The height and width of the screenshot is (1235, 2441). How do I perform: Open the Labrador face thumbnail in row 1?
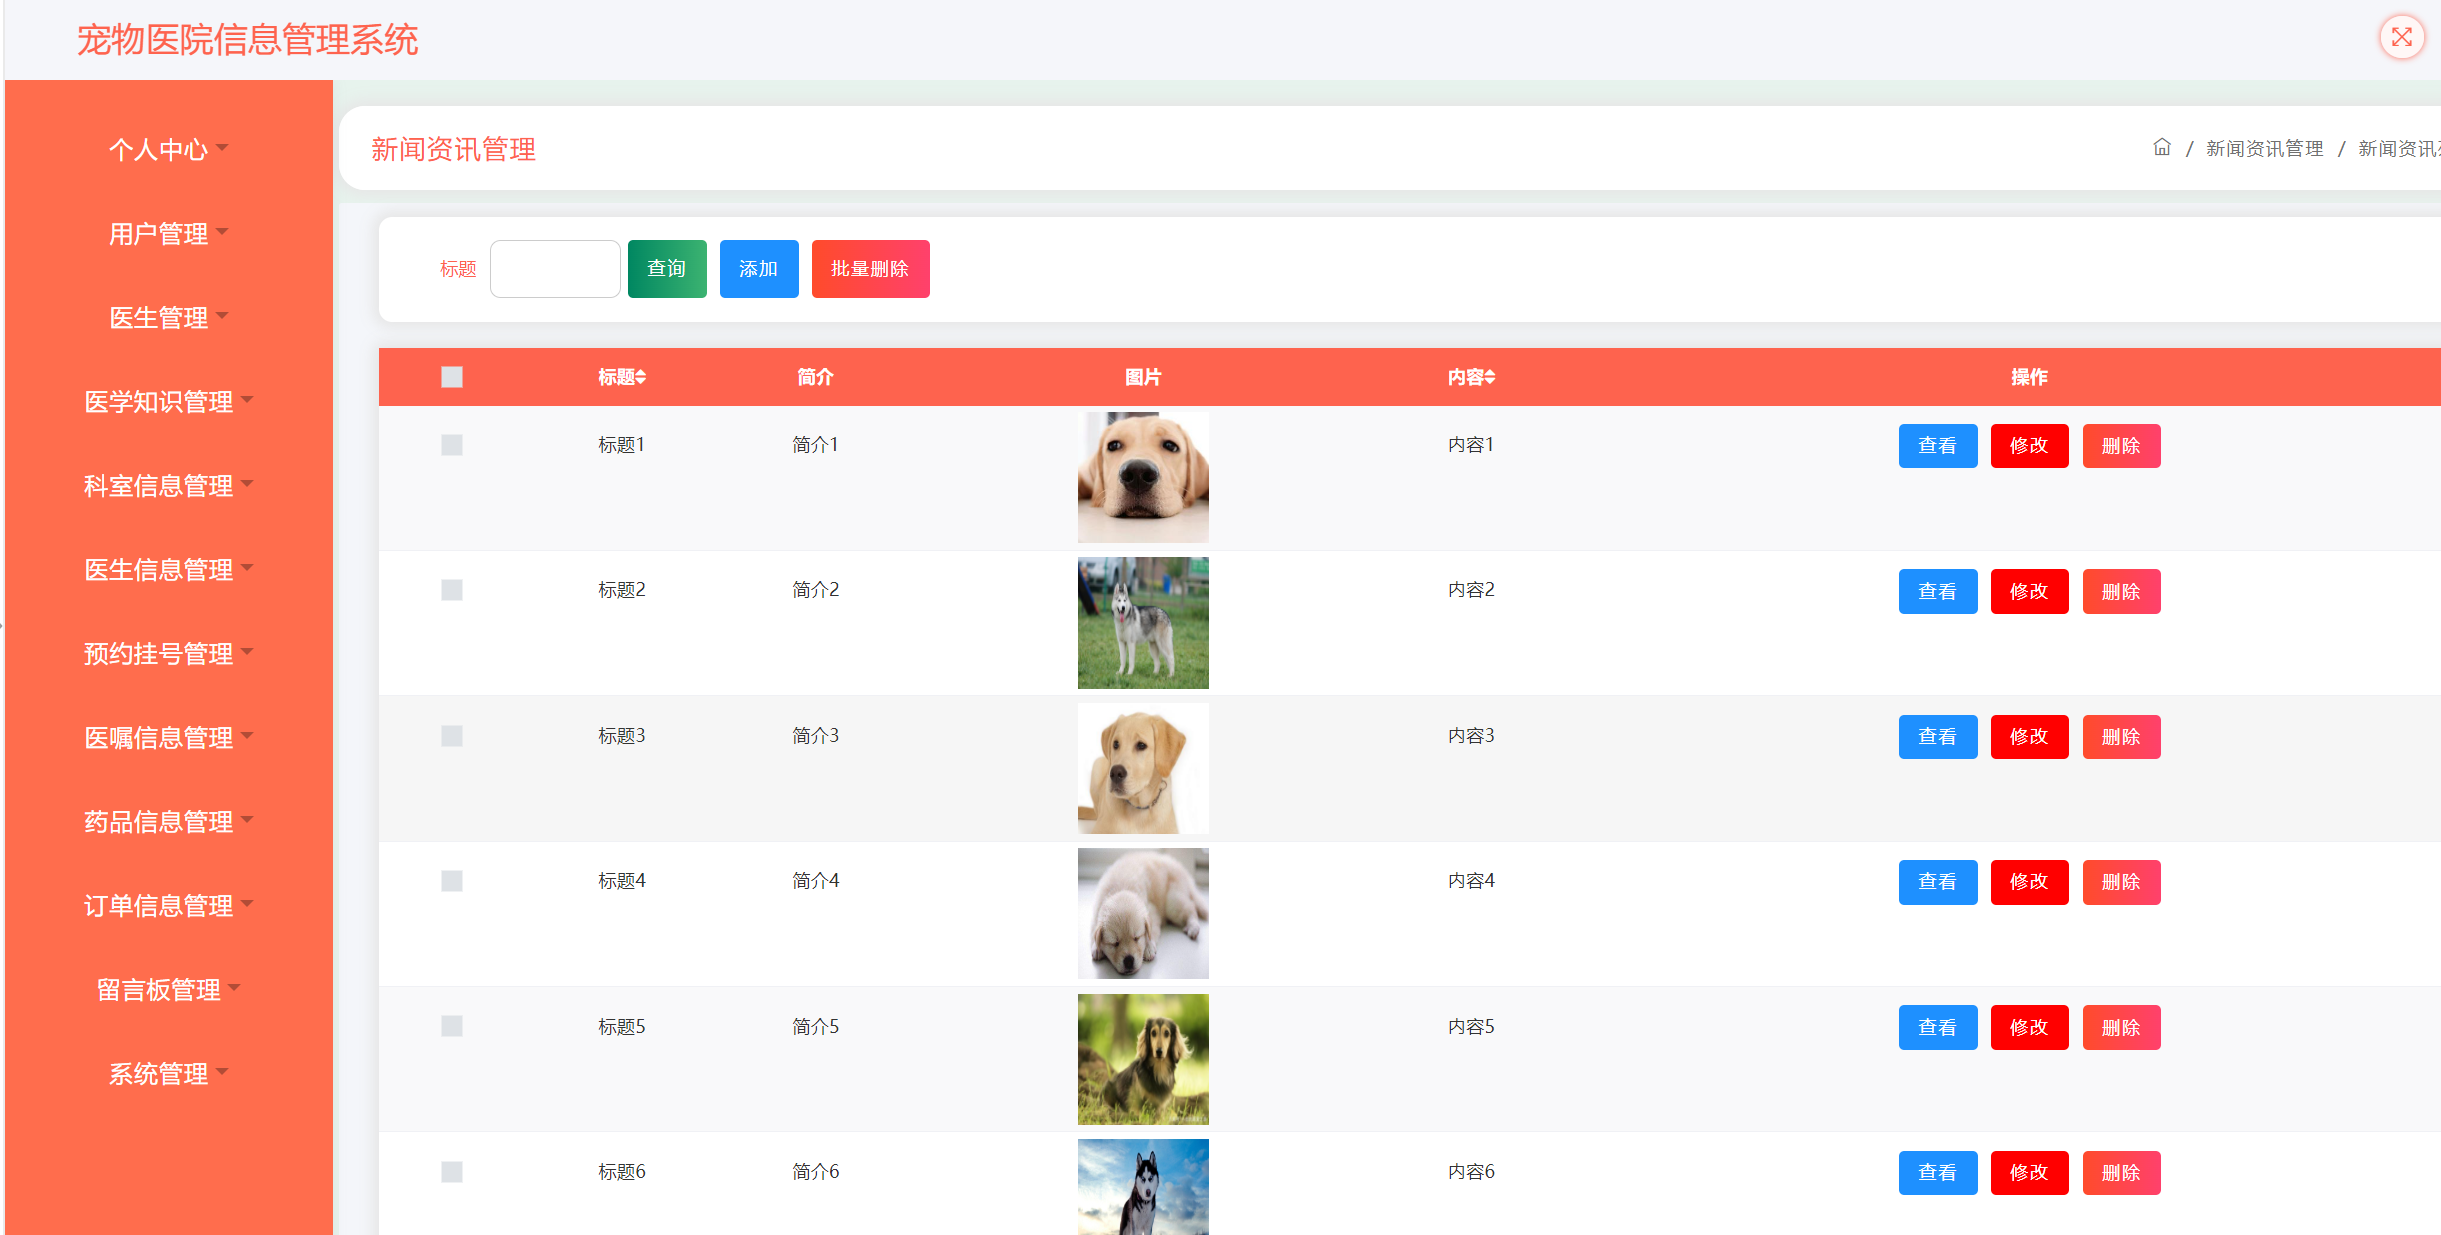tap(1142, 477)
